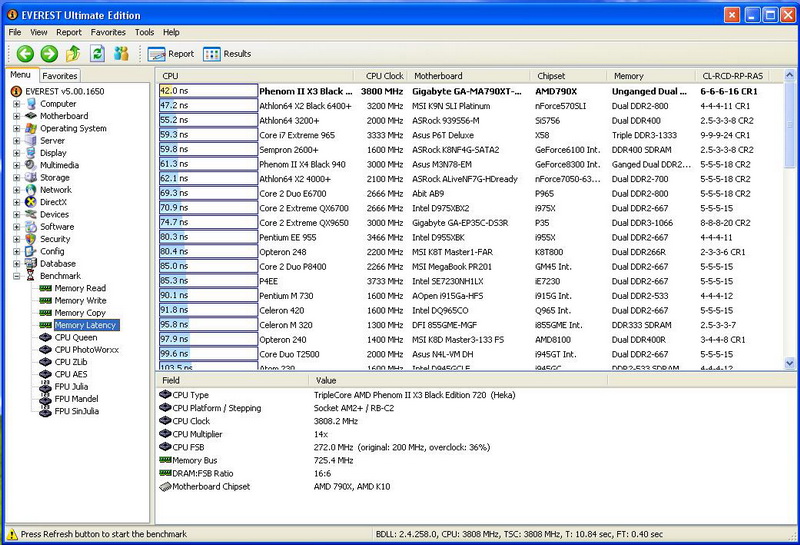
Task: Open the Tools menu
Action: (x=144, y=32)
